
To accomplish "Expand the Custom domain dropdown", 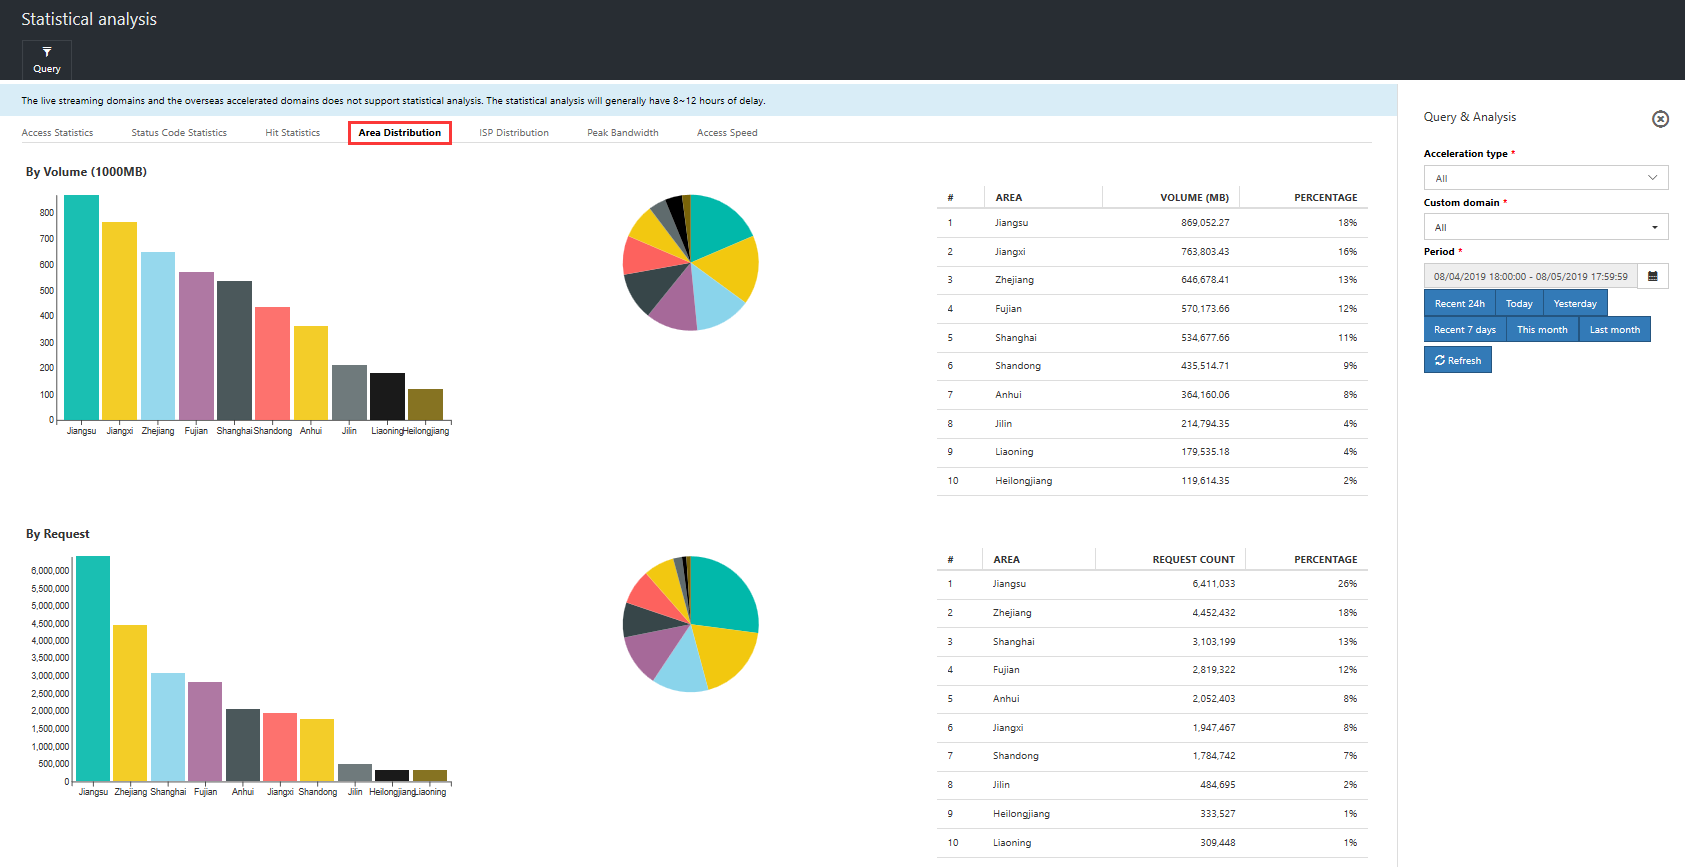I will [1546, 227].
